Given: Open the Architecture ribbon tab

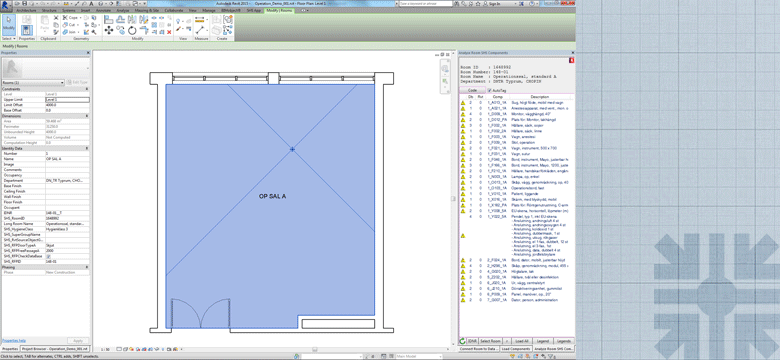Looking at the screenshot, I should point(26,10).
